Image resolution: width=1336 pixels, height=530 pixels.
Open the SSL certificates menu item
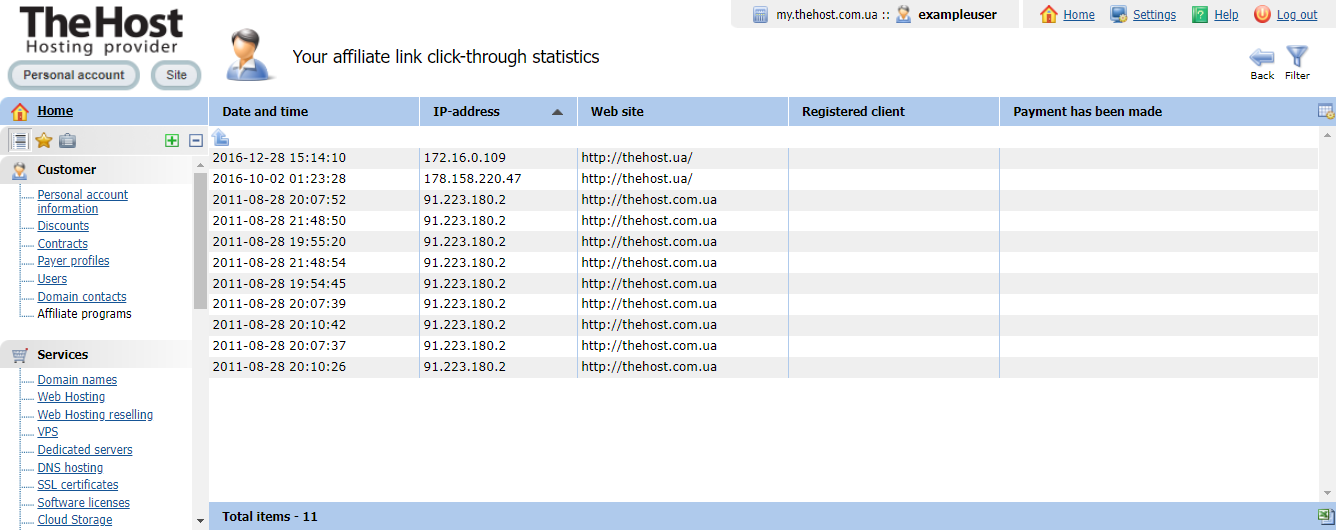pos(78,485)
